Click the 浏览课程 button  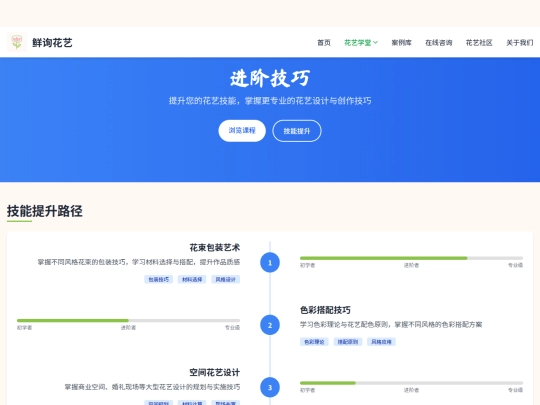[242, 131]
